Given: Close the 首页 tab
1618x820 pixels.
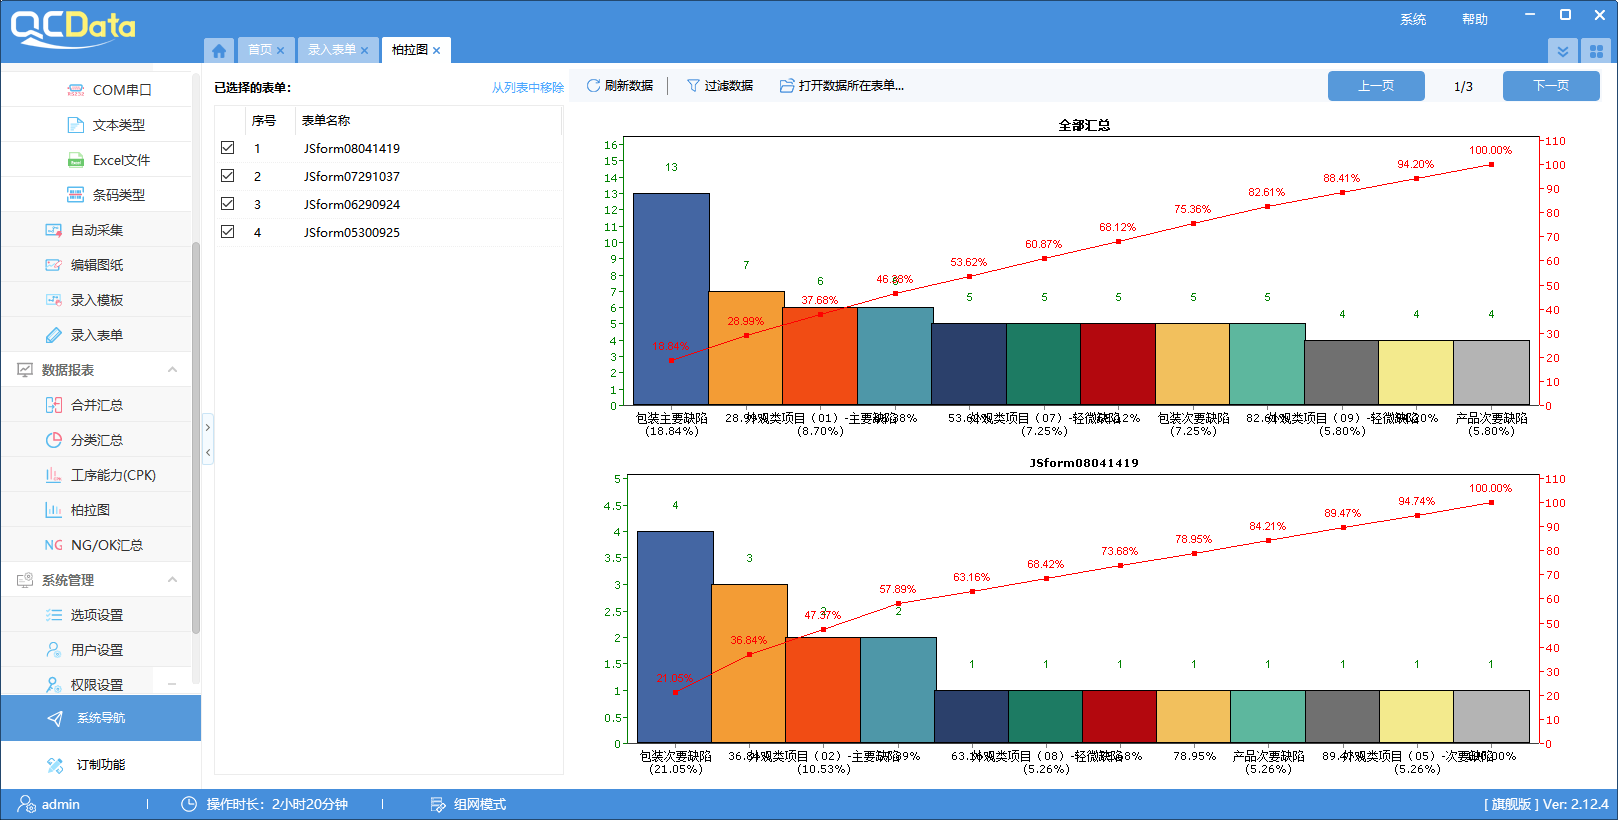Looking at the screenshot, I should (280, 51).
